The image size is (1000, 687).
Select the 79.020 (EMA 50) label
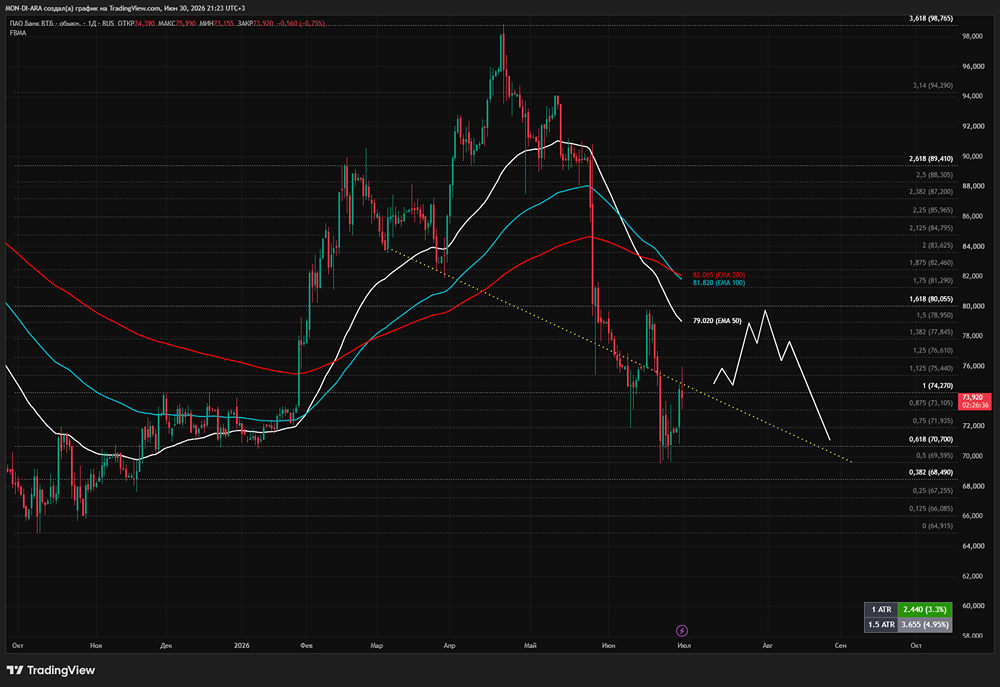(717, 321)
